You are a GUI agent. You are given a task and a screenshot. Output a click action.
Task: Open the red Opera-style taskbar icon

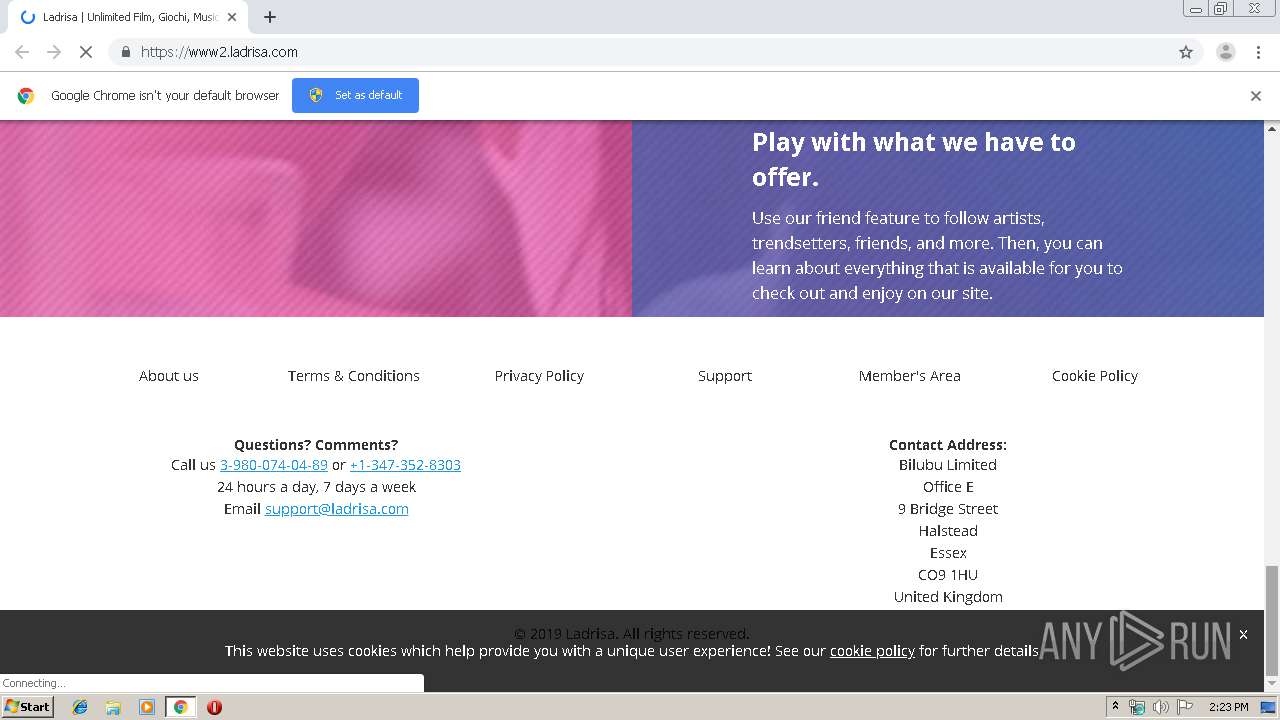coord(214,707)
